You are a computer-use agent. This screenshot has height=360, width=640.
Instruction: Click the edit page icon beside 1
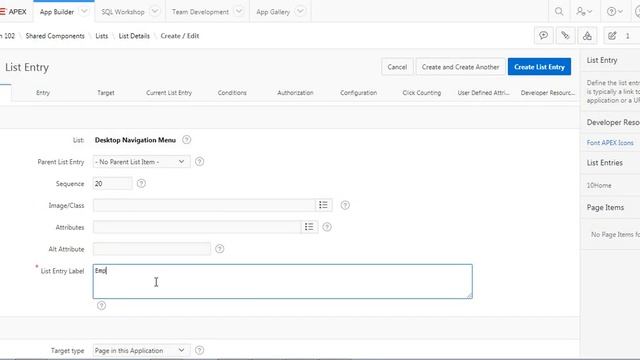coord(612,36)
